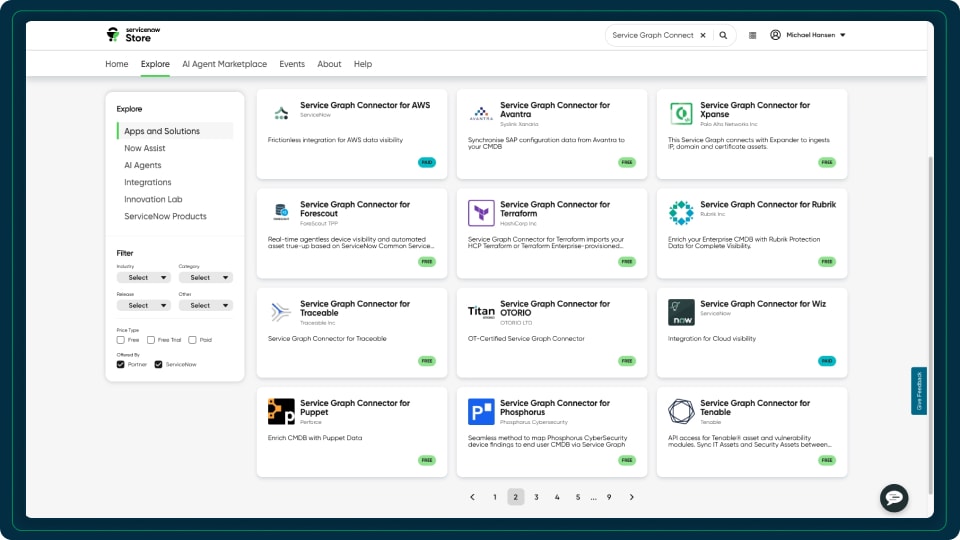Expand Michael Hansen account dropdown arrow

843,36
